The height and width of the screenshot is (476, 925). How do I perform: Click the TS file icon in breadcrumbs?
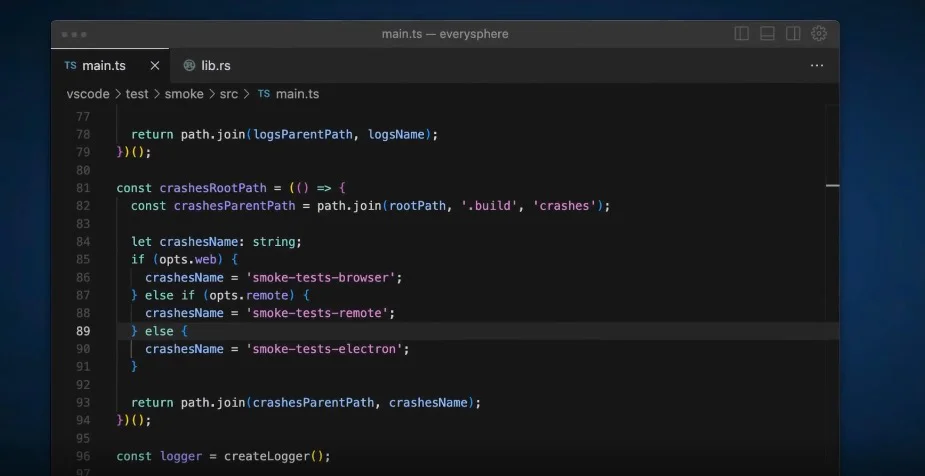[x=263, y=94]
